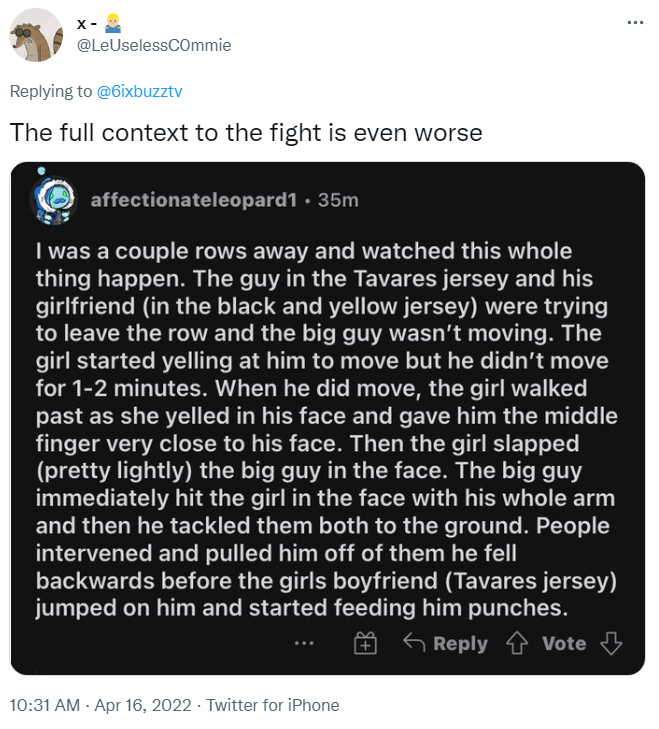Click the Apr 16, 2022 date link
The image size is (659, 729).
tap(143, 705)
